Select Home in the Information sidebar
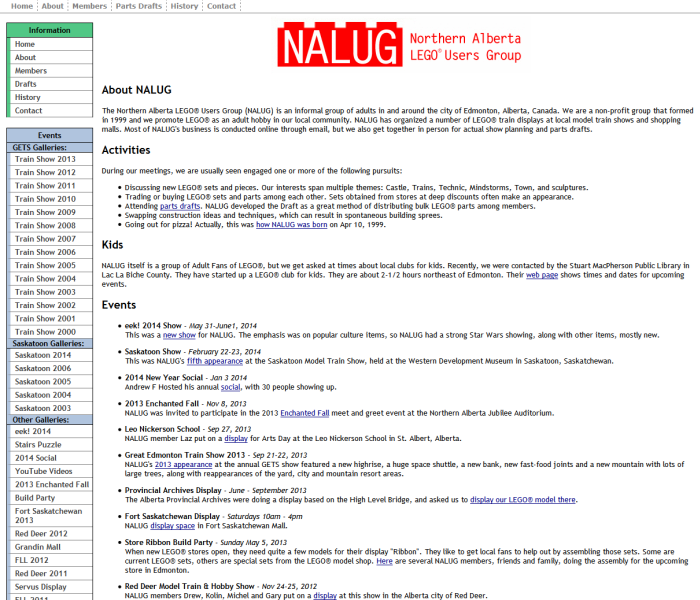 (x=50, y=44)
